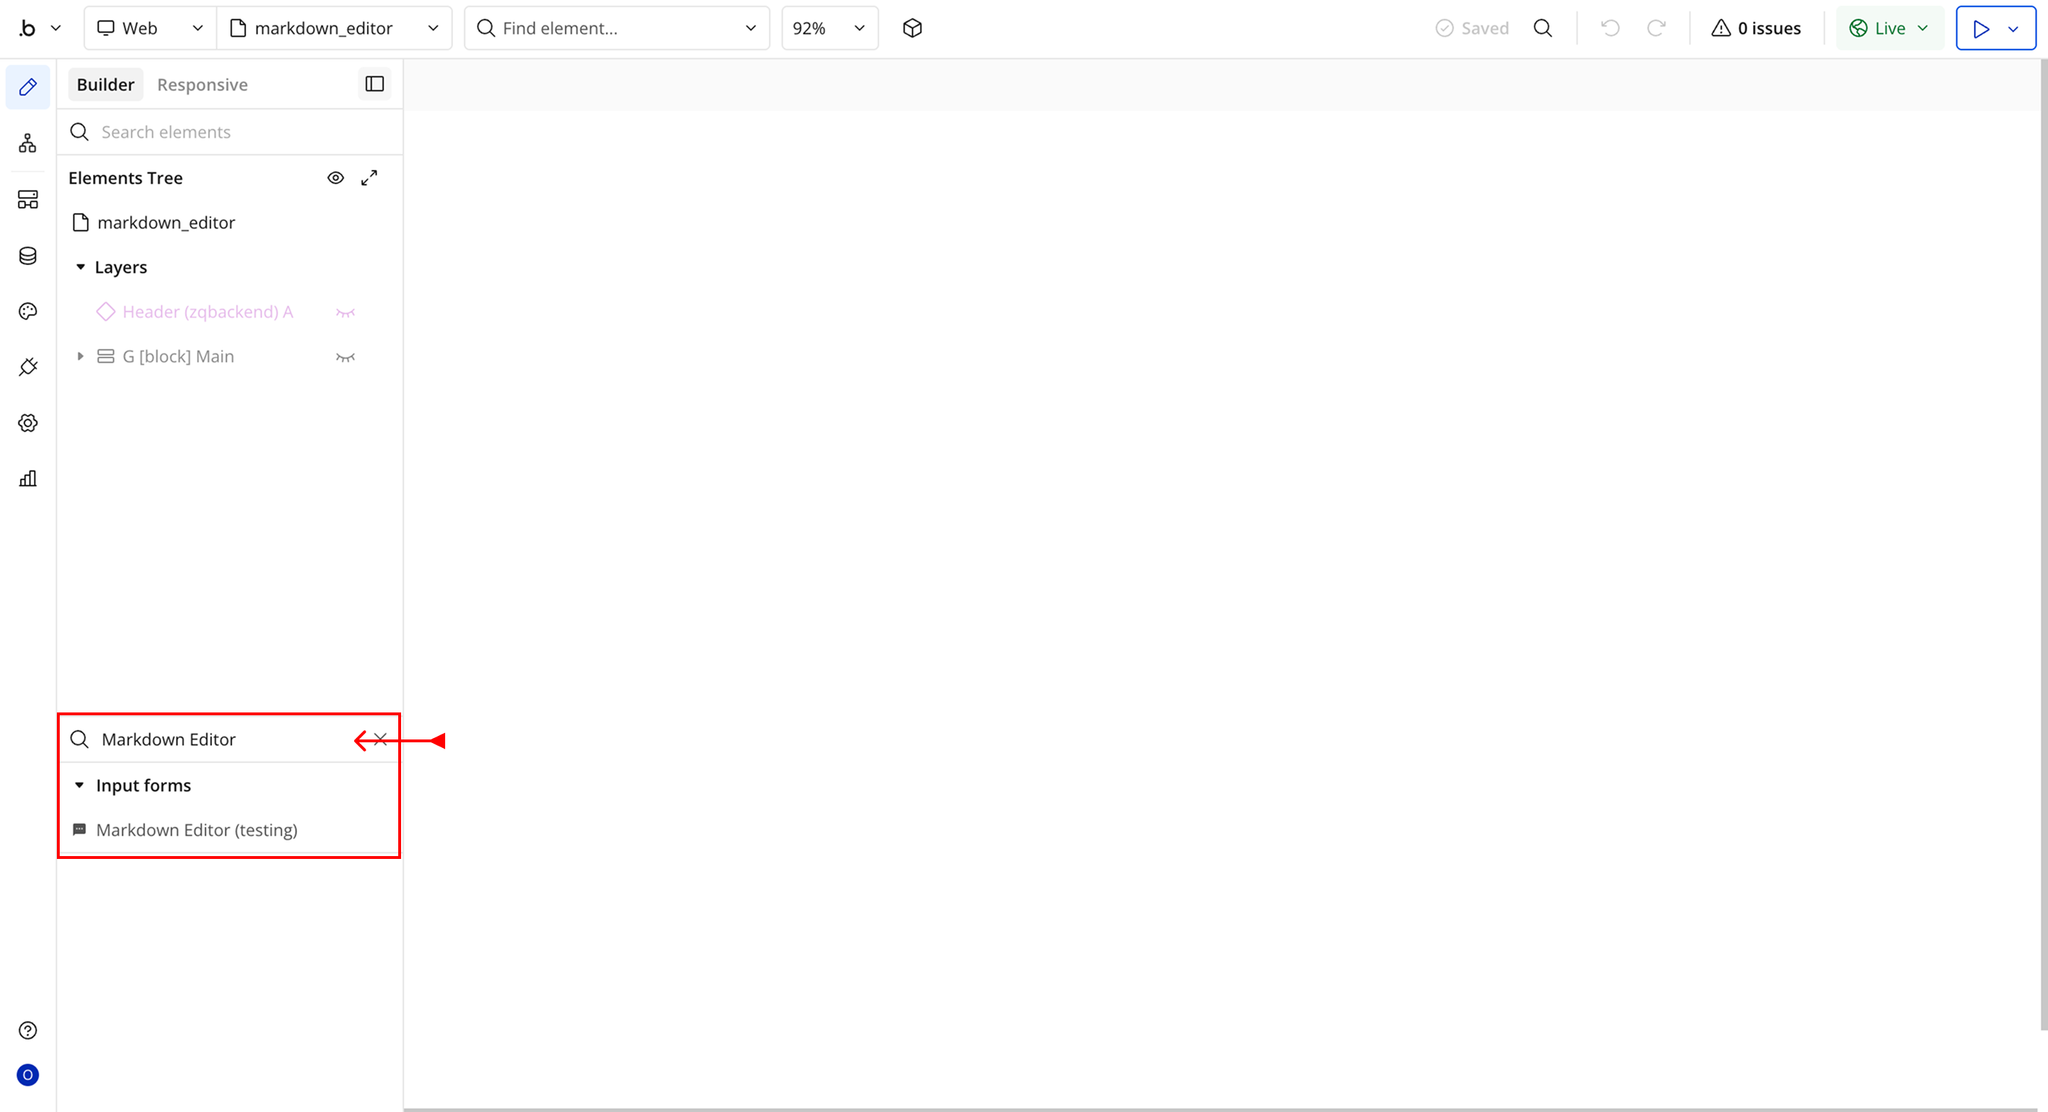Open the Logs chart icon
The height and width of the screenshot is (1112, 2048).
[28, 479]
